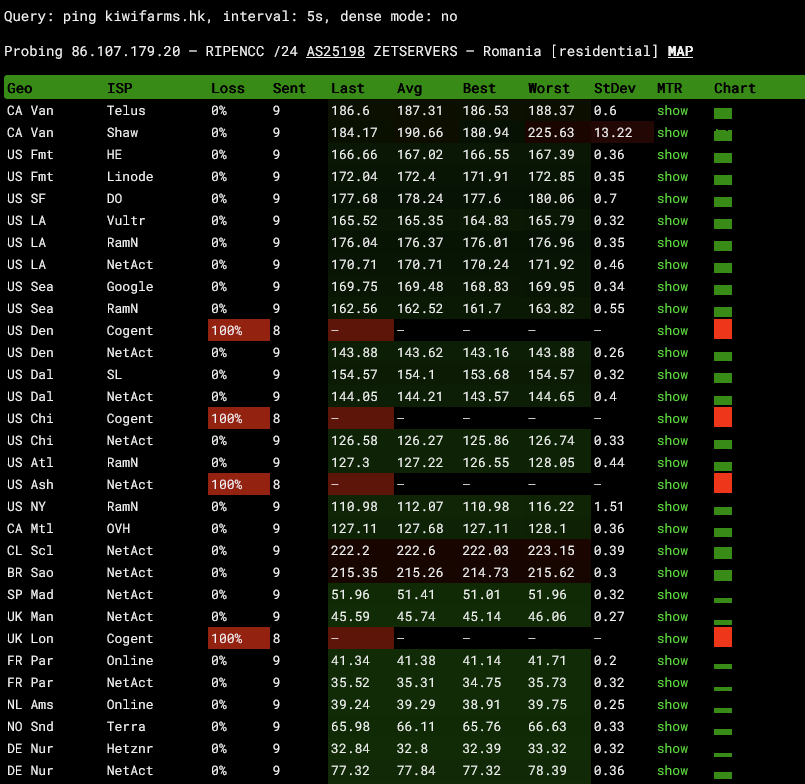This screenshot has height=784, width=805.
Task: Show MTR for US Sea RamN
Action: click(x=673, y=309)
